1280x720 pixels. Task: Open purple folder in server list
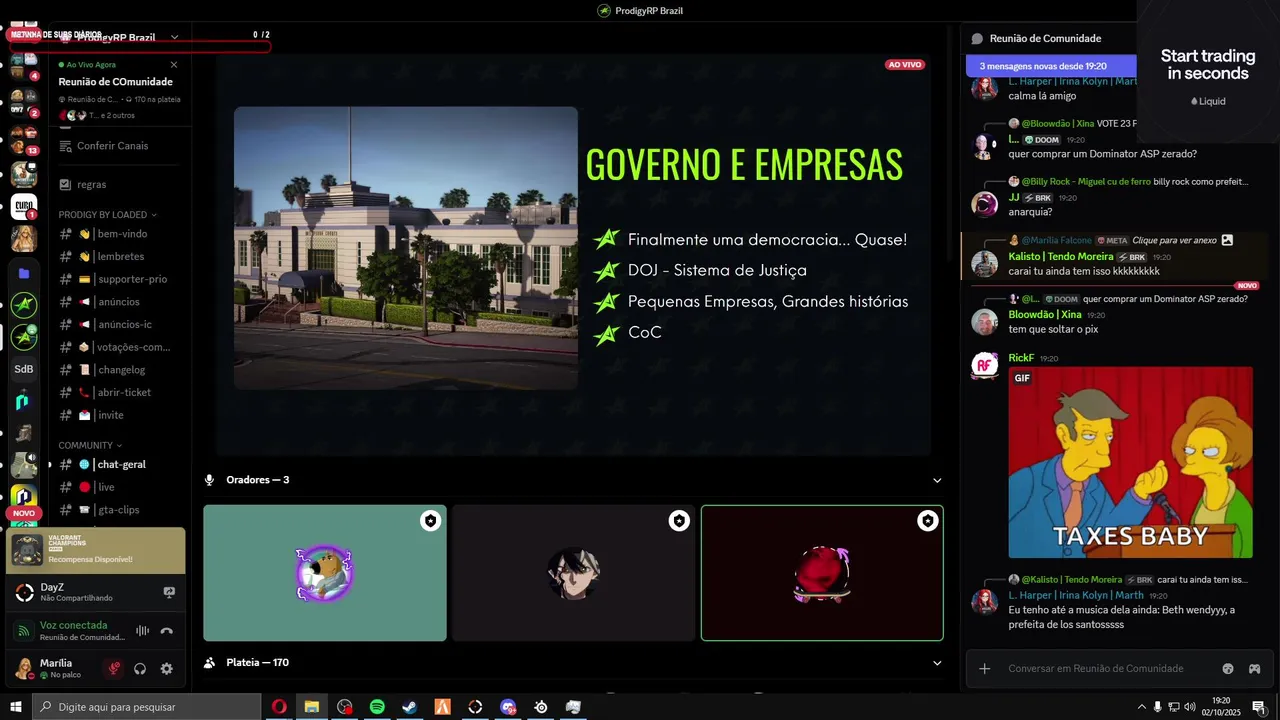24,273
